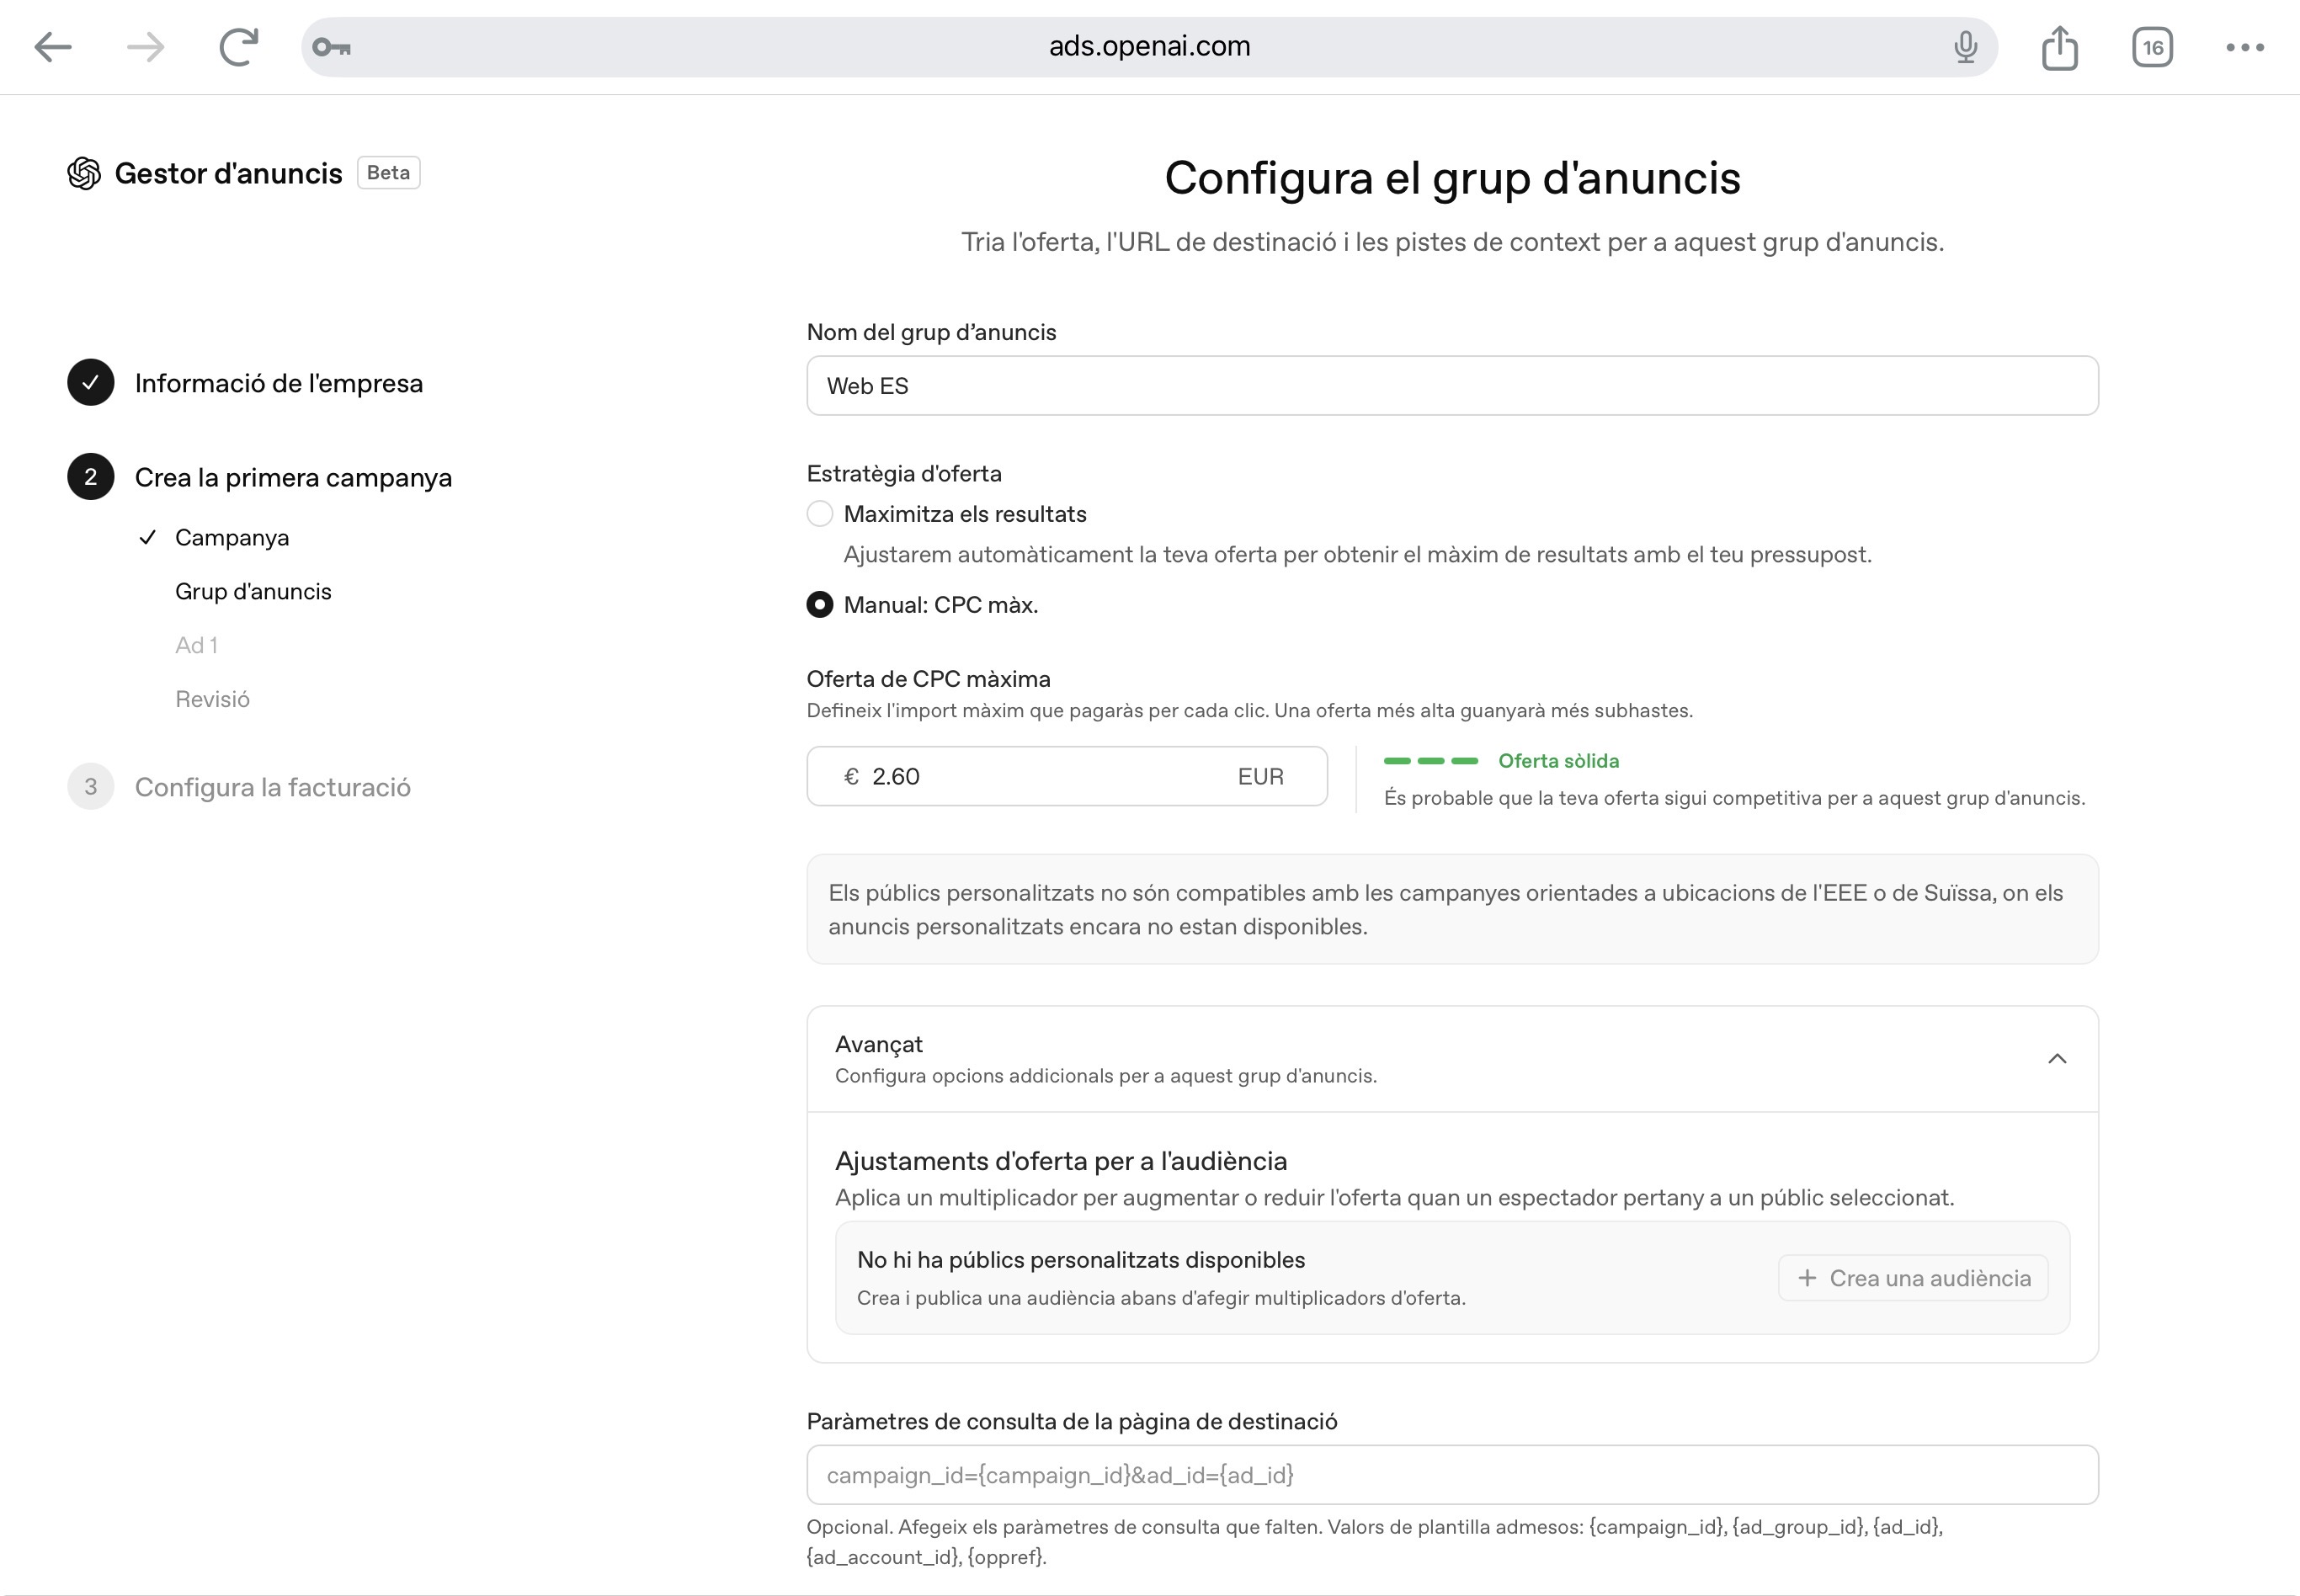Screen dimensions: 2300x1596
Task: Click the No hi ha públics personalitzats disponibles text
Action: 1081,1260
